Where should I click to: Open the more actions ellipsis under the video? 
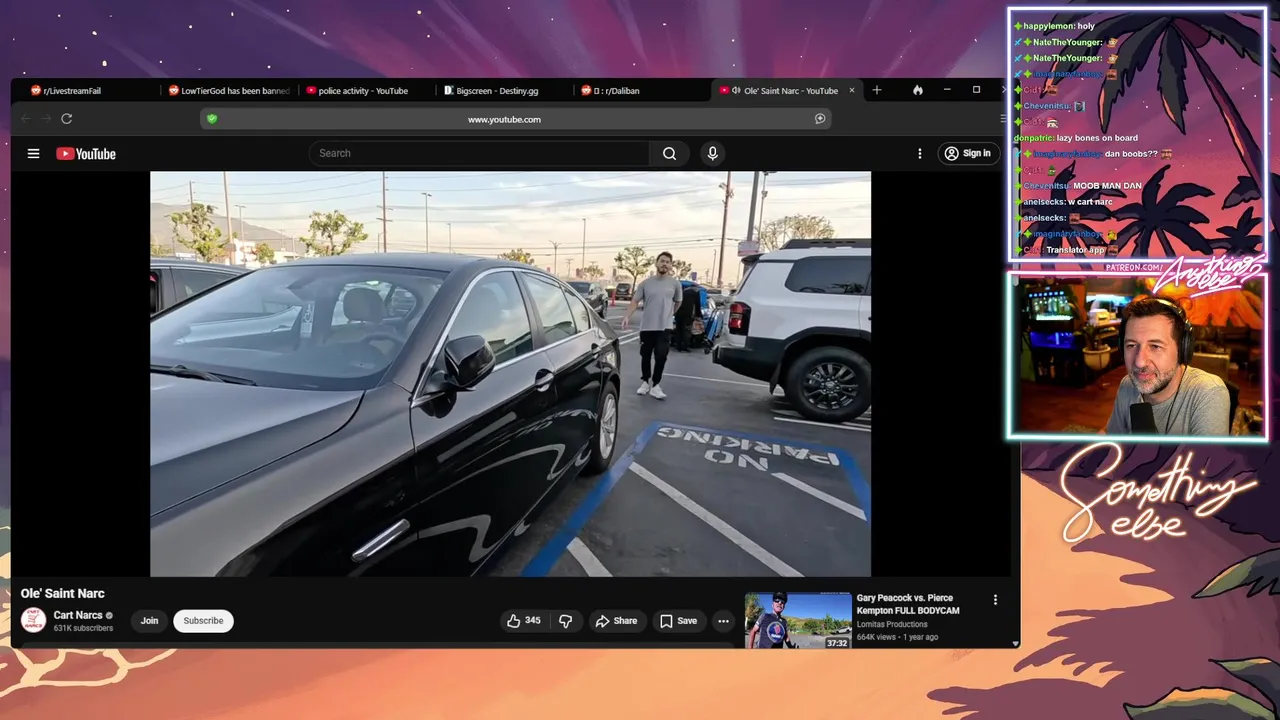pos(723,621)
